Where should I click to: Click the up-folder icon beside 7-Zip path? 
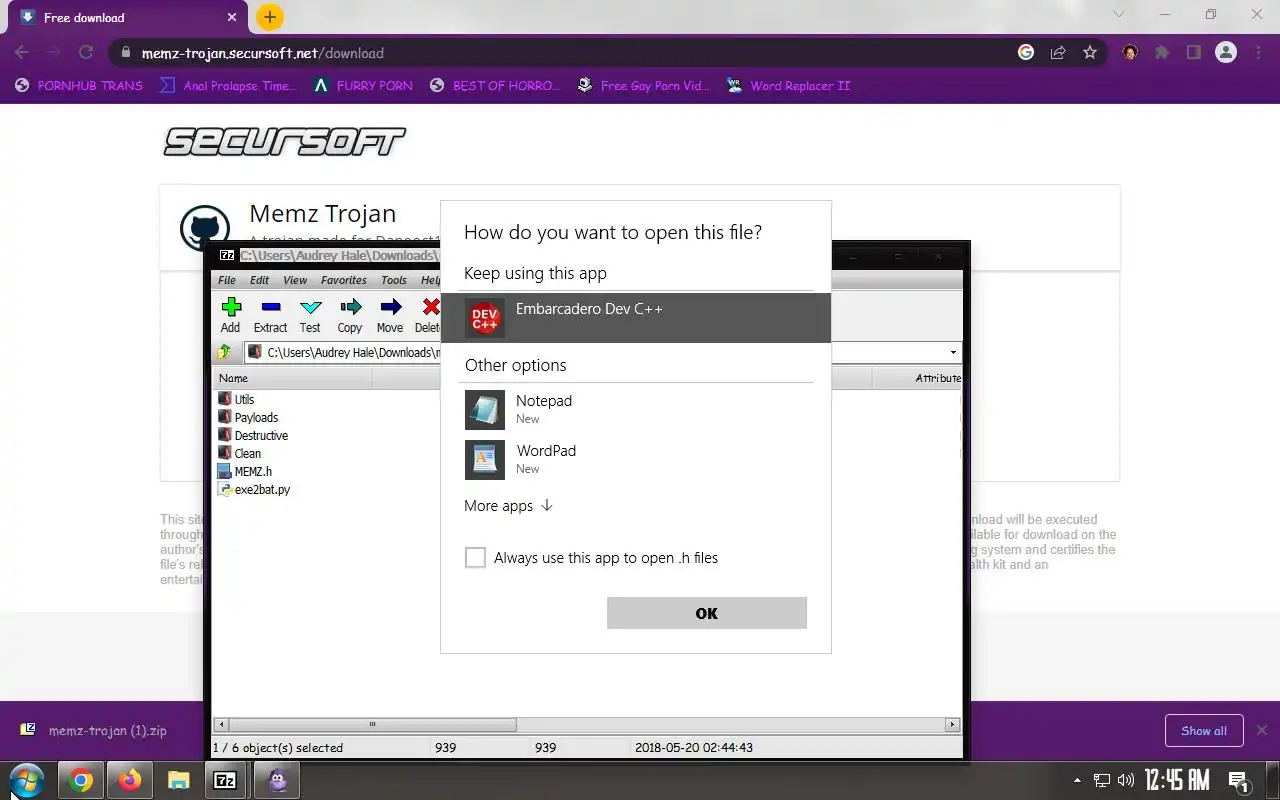point(225,352)
